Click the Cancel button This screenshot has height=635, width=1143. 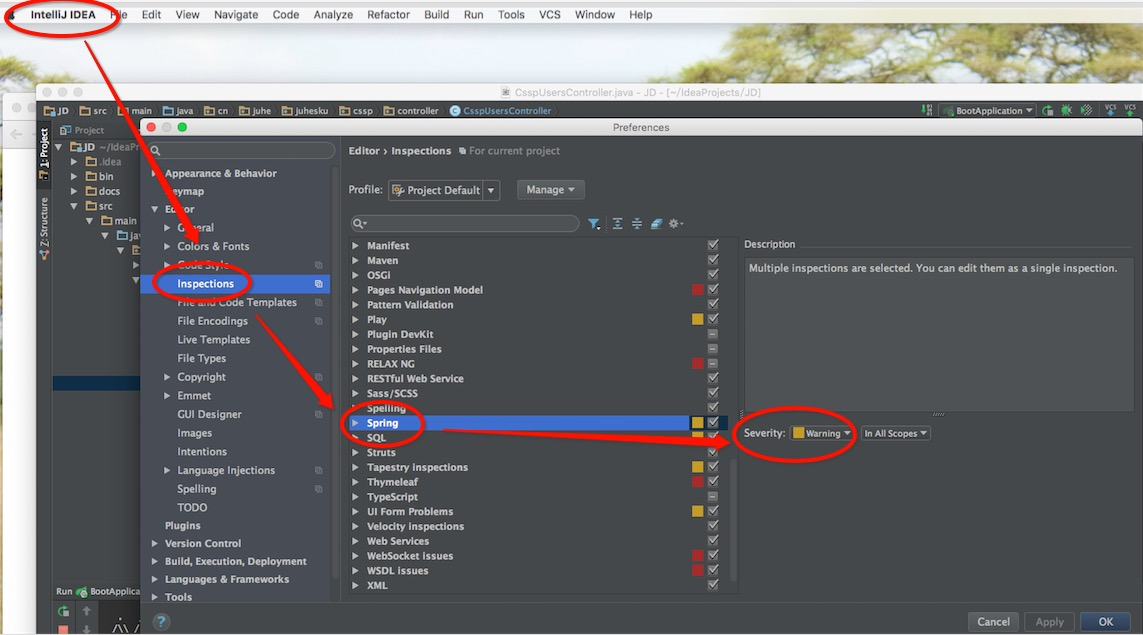[x=994, y=622]
